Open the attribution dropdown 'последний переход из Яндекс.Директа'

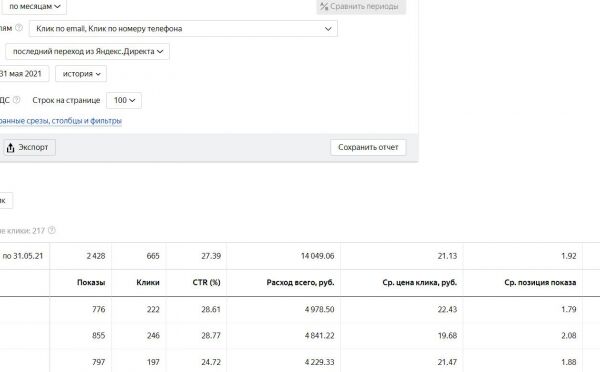click(x=87, y=51)
